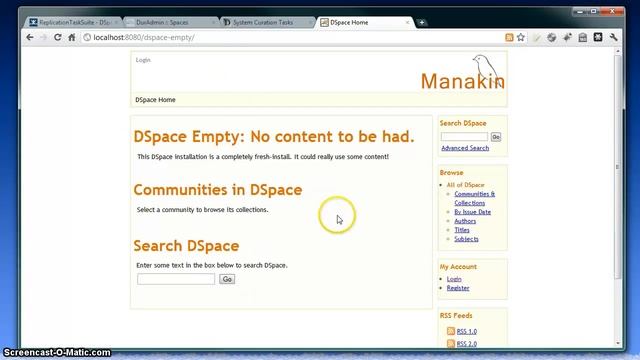Screen dimensions: 640x360
Task: Click the main search text box
Action: tap(176, 279)
